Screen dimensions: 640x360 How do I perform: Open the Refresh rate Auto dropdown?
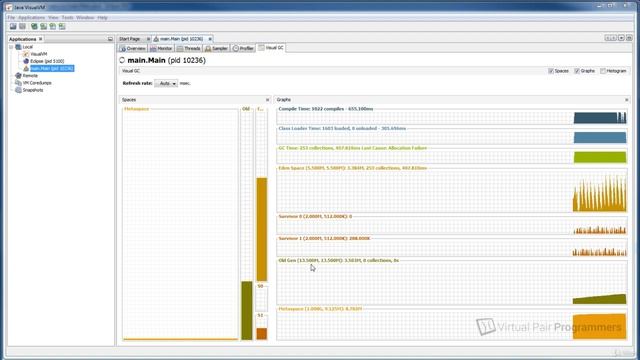pyautogui.click(x=166, y=83)
